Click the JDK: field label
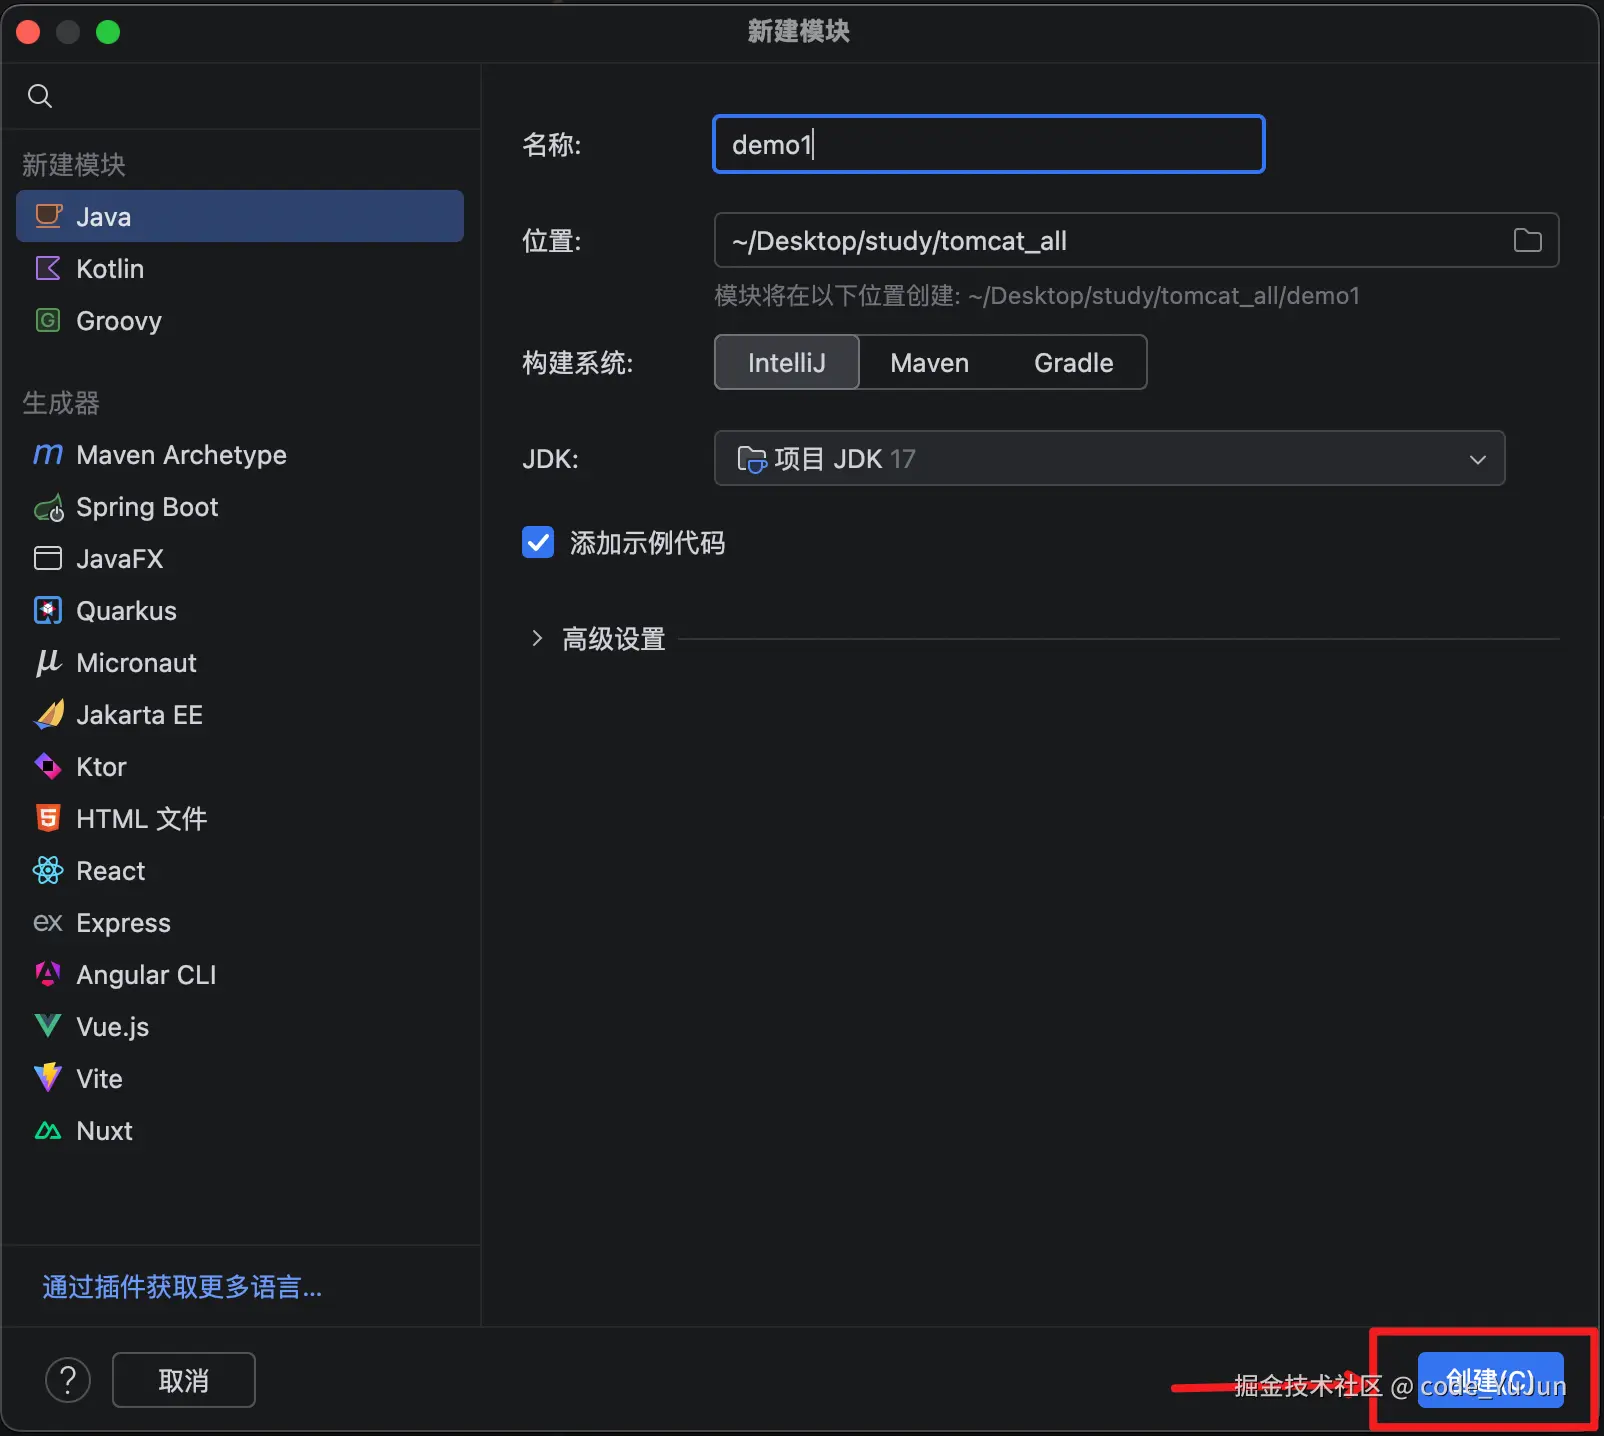Viewport: 1604px width, 1436px height. (550, 459)
